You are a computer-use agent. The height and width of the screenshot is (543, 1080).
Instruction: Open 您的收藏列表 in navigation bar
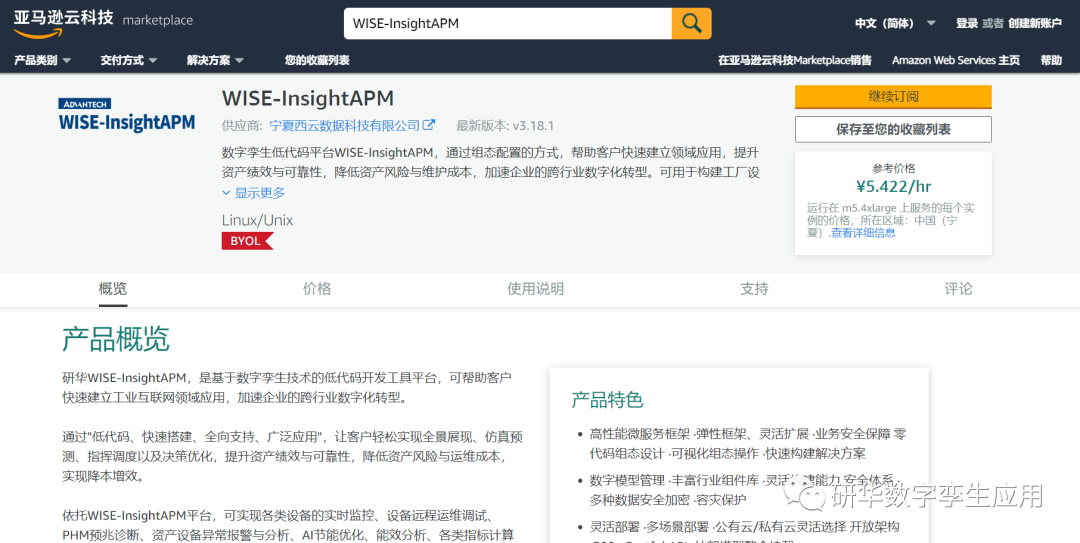click(x=317, y=61)
